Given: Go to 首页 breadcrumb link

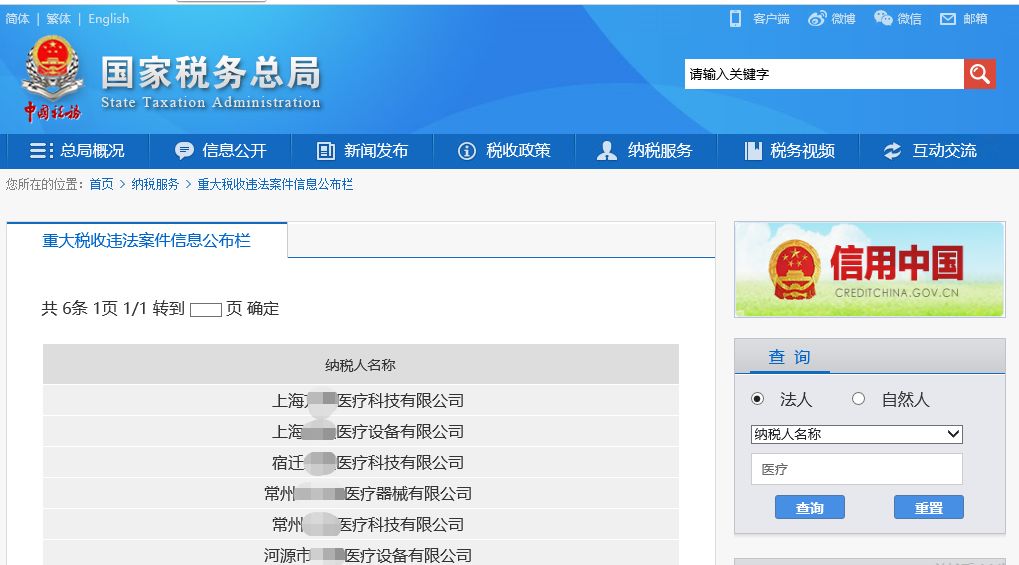Looking at the screenshot, I should tap(101, 185).
